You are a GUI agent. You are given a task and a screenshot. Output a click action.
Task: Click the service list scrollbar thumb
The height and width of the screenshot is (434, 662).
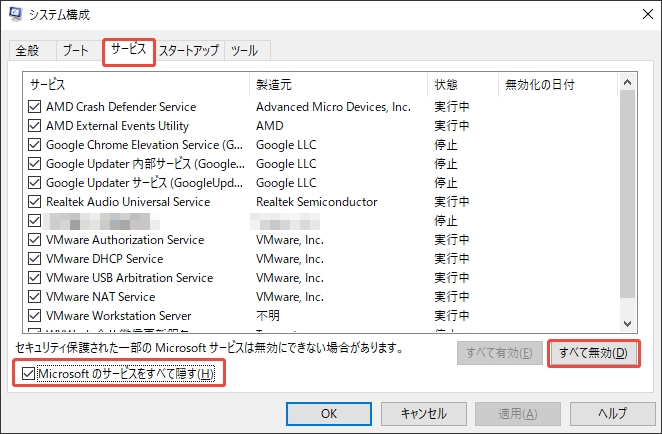point(627,194)
